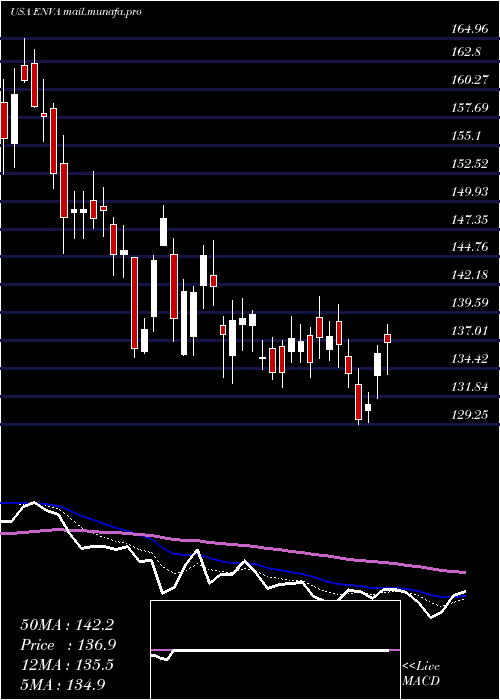500x700 pixels.
Task: Click the 134.42 price axis label
Action: pyautogui.click(x=469, y=359)
